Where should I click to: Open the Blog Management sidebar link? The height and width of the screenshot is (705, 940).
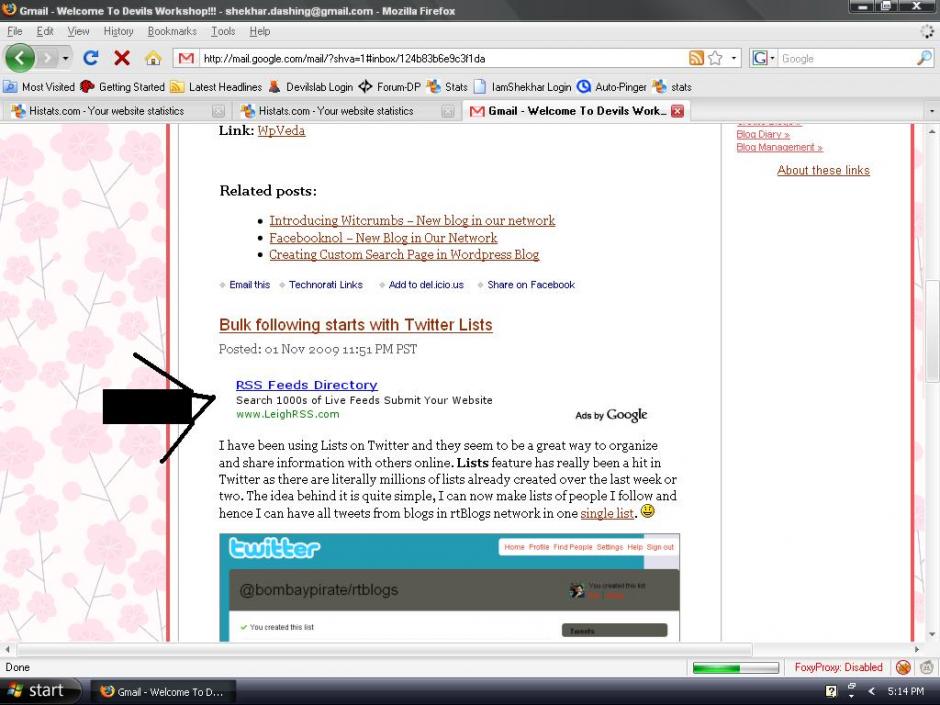point(779,147)
